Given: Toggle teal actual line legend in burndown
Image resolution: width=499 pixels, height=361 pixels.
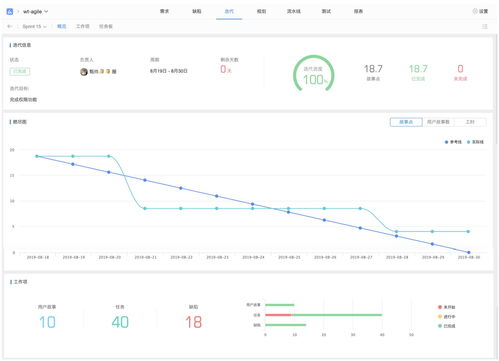Looking at the screenshot, I should (x=475, y=142).
